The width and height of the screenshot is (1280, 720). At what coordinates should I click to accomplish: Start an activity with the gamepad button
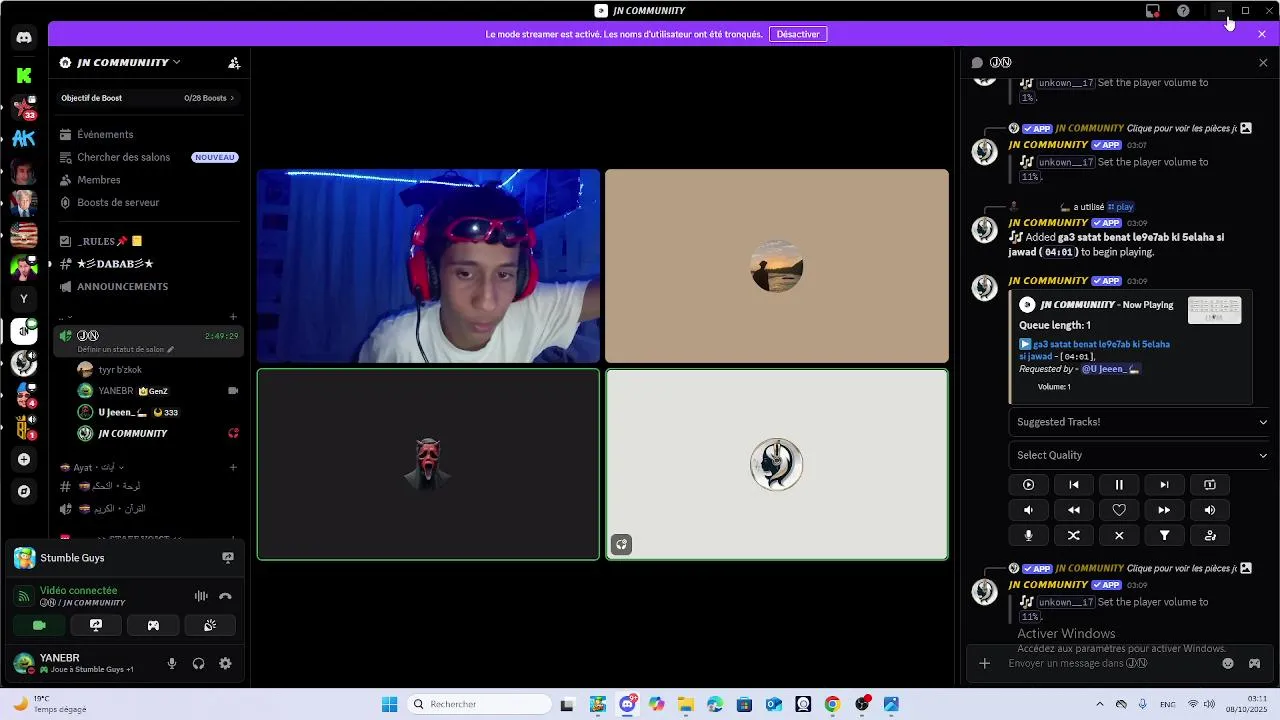click(x=153, y=625)
